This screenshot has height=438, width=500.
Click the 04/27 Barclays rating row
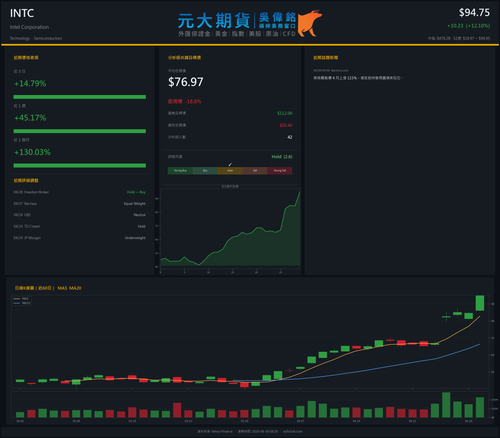click(80, 204)
